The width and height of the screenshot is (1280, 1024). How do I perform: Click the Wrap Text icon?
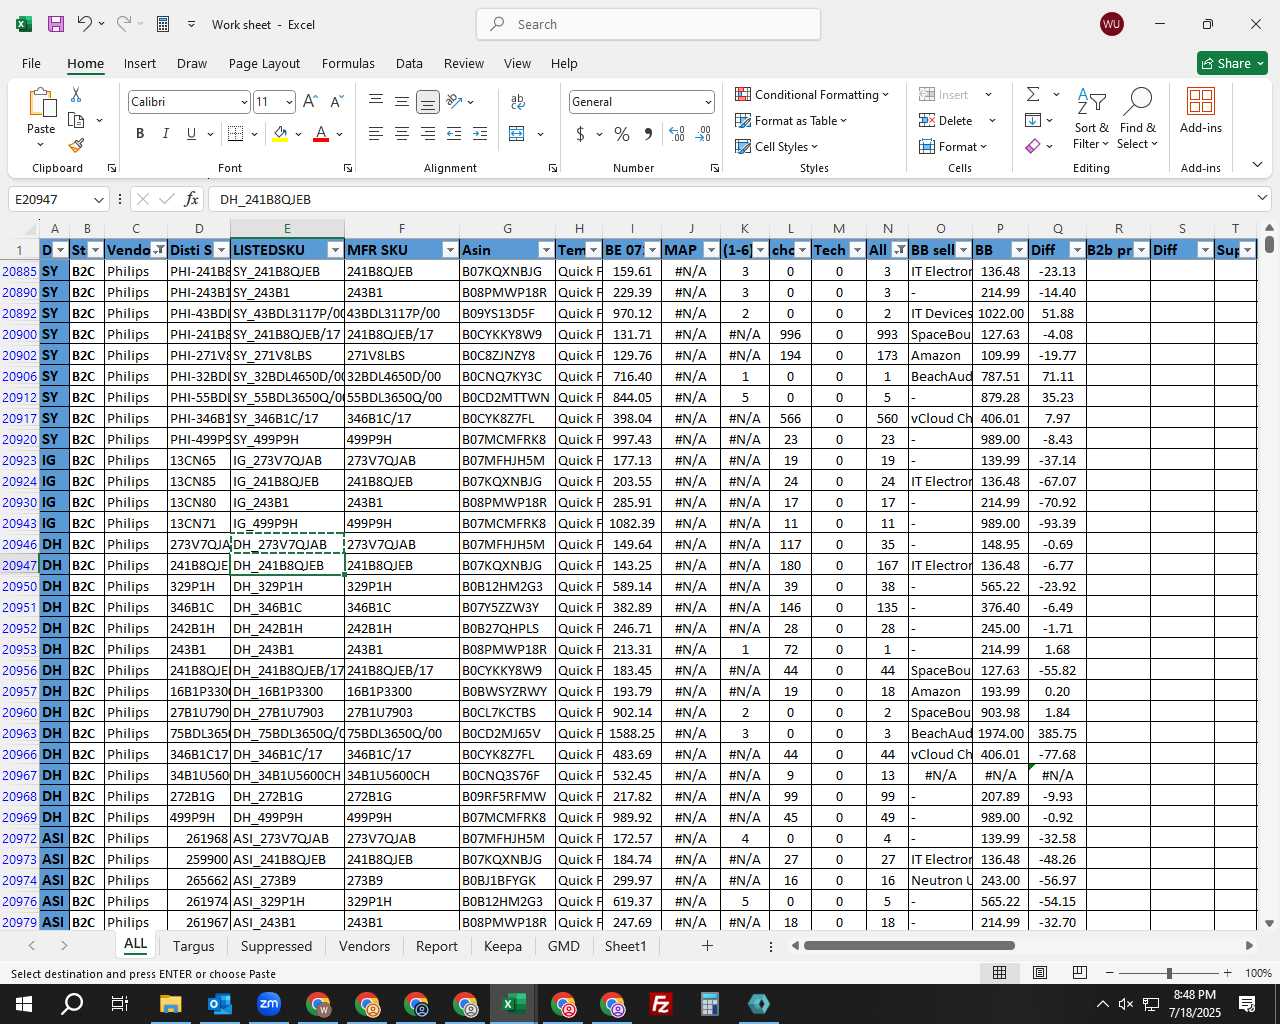click(x=518, y=102)
